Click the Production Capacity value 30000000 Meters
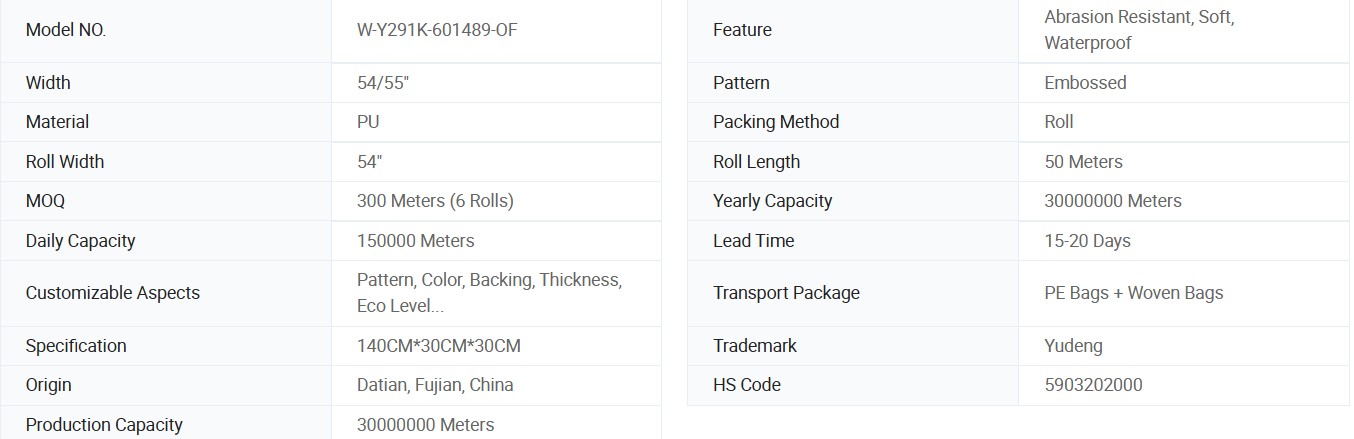This screenshot has height=439, width=1354. coord(426,425)
